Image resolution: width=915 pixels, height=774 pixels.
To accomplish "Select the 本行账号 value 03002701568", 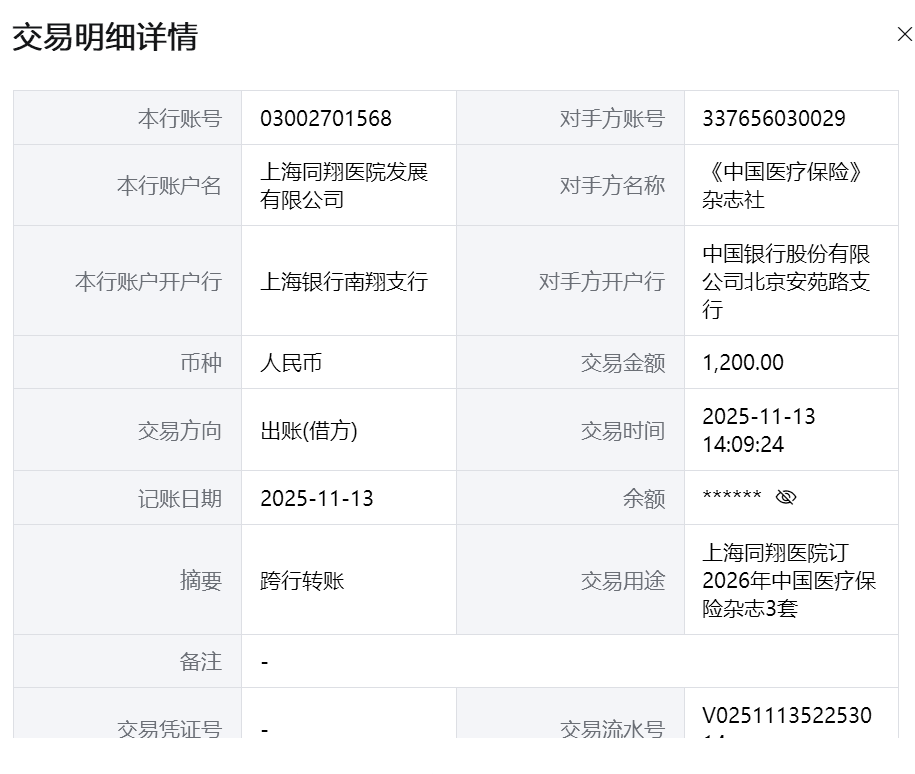I will point(326,119).
